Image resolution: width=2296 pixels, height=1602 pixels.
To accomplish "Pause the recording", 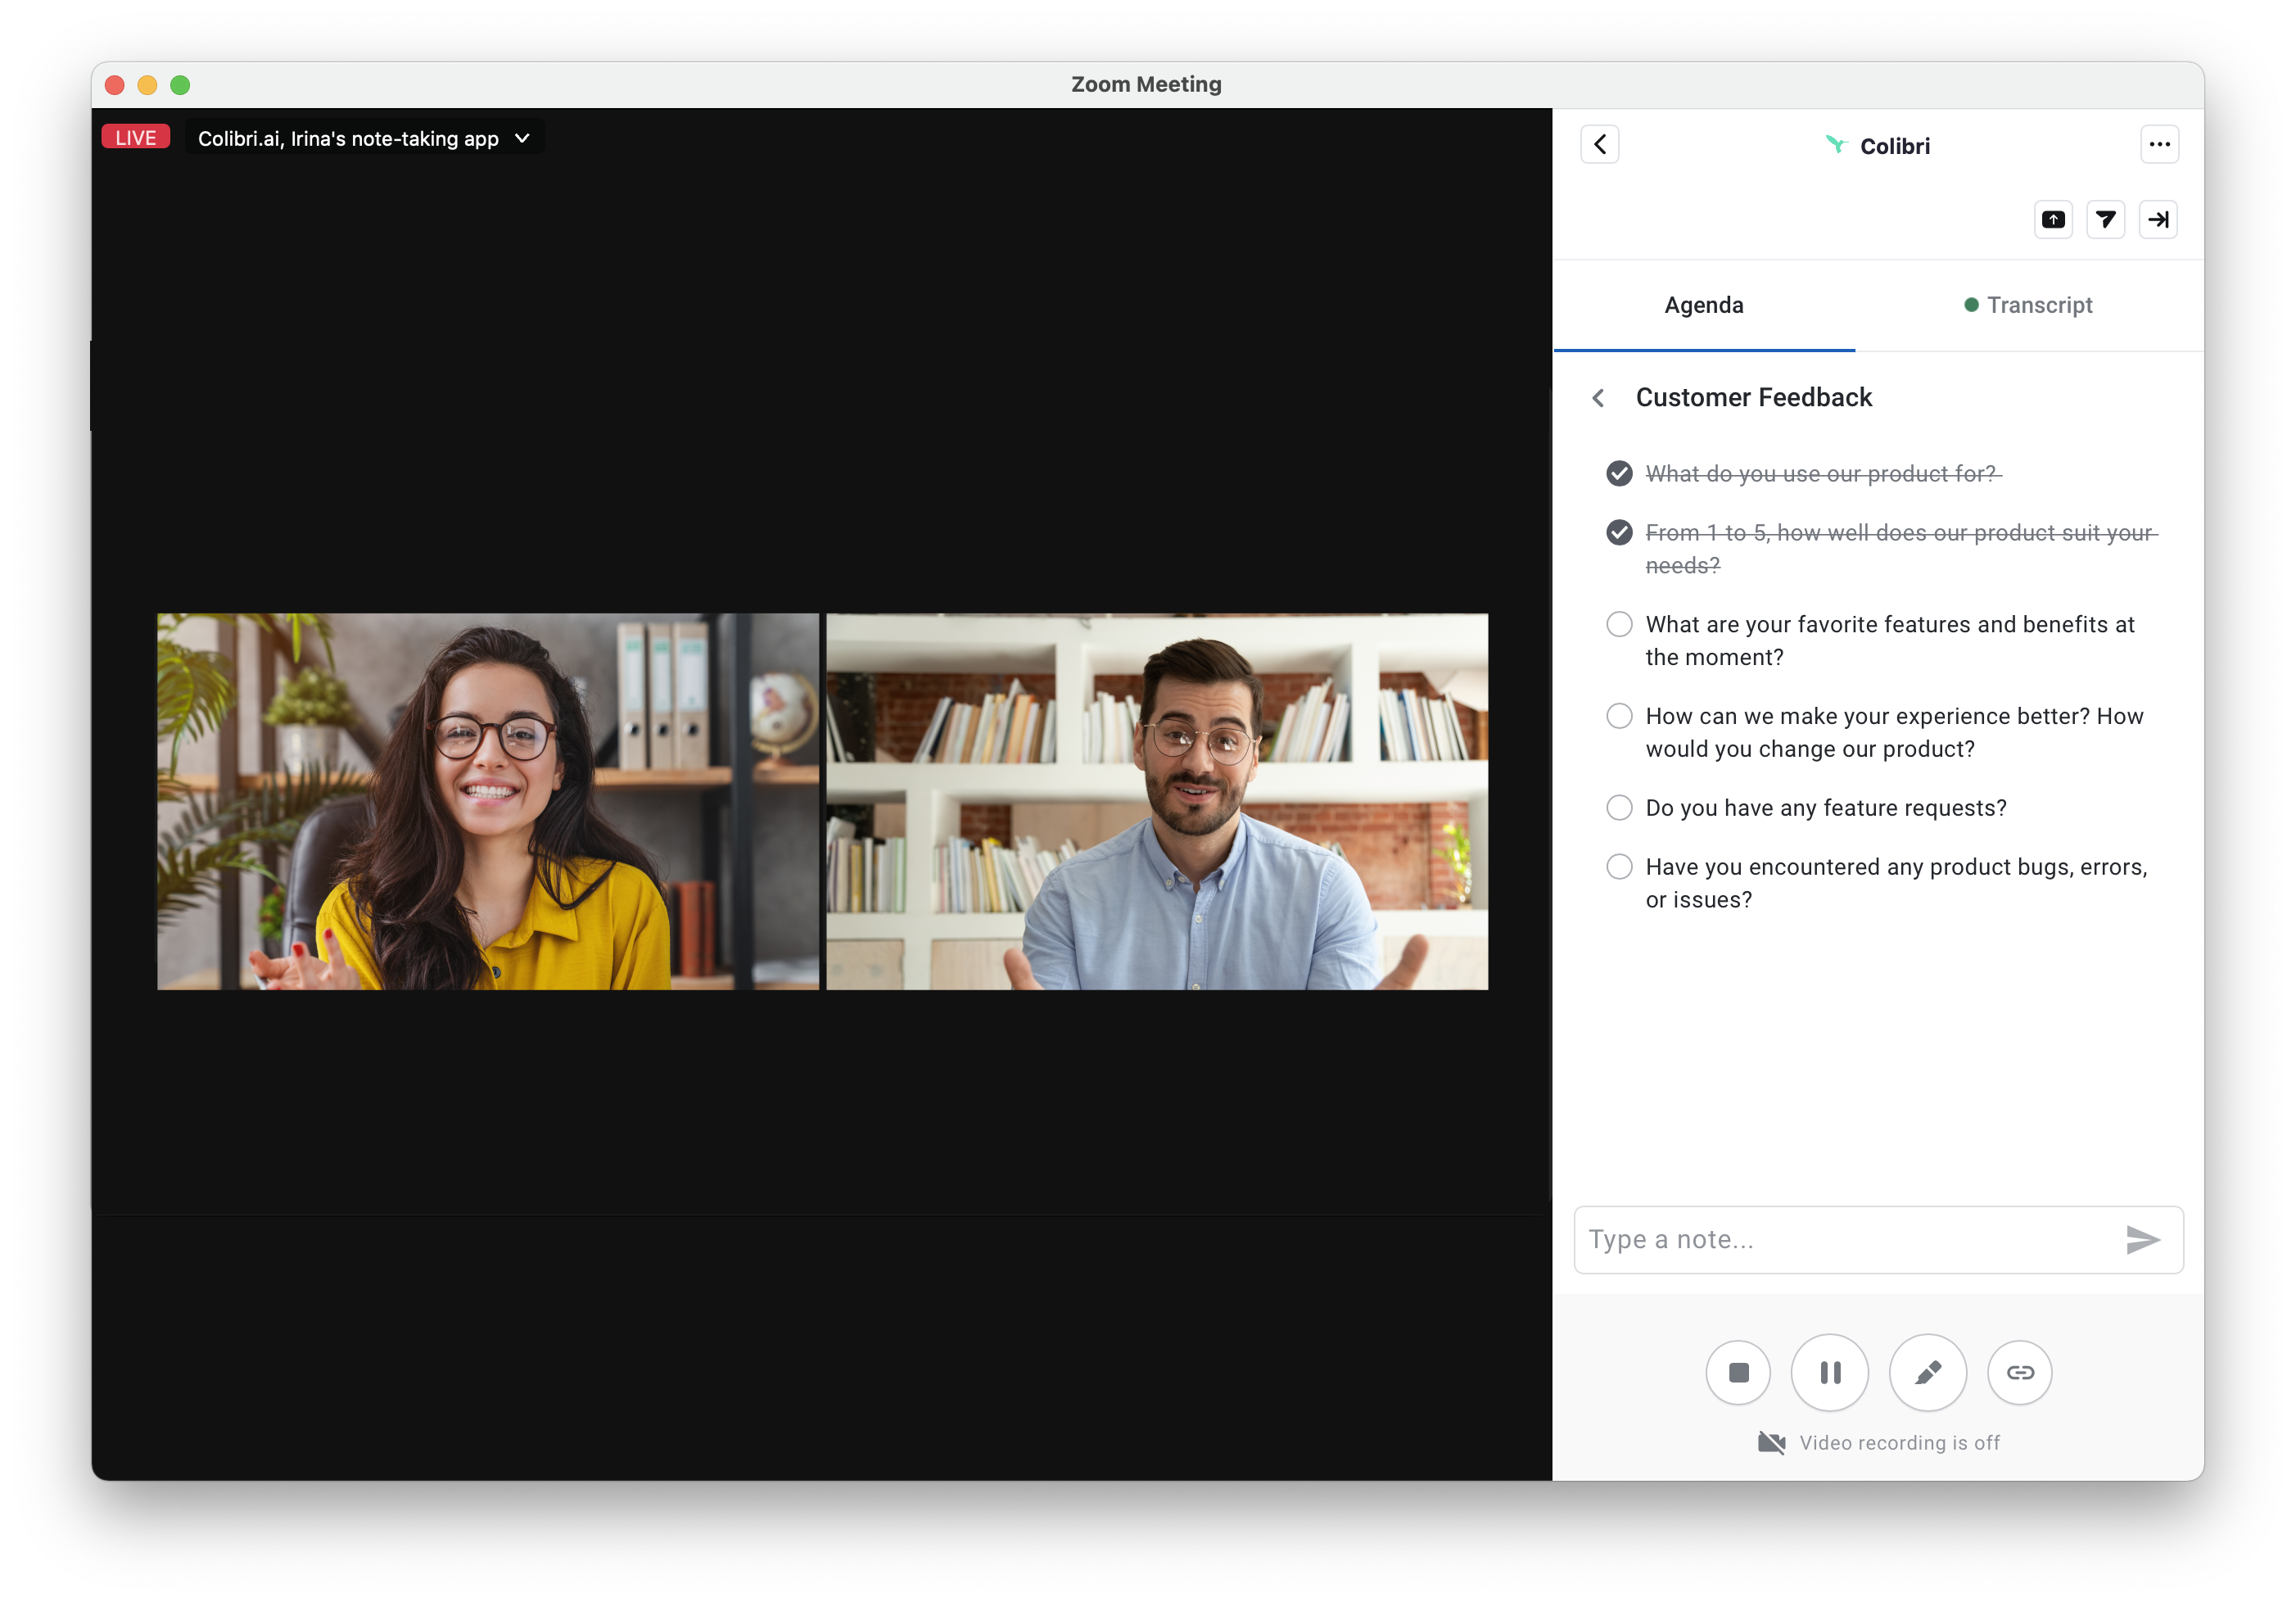I will [1830, 1372].
